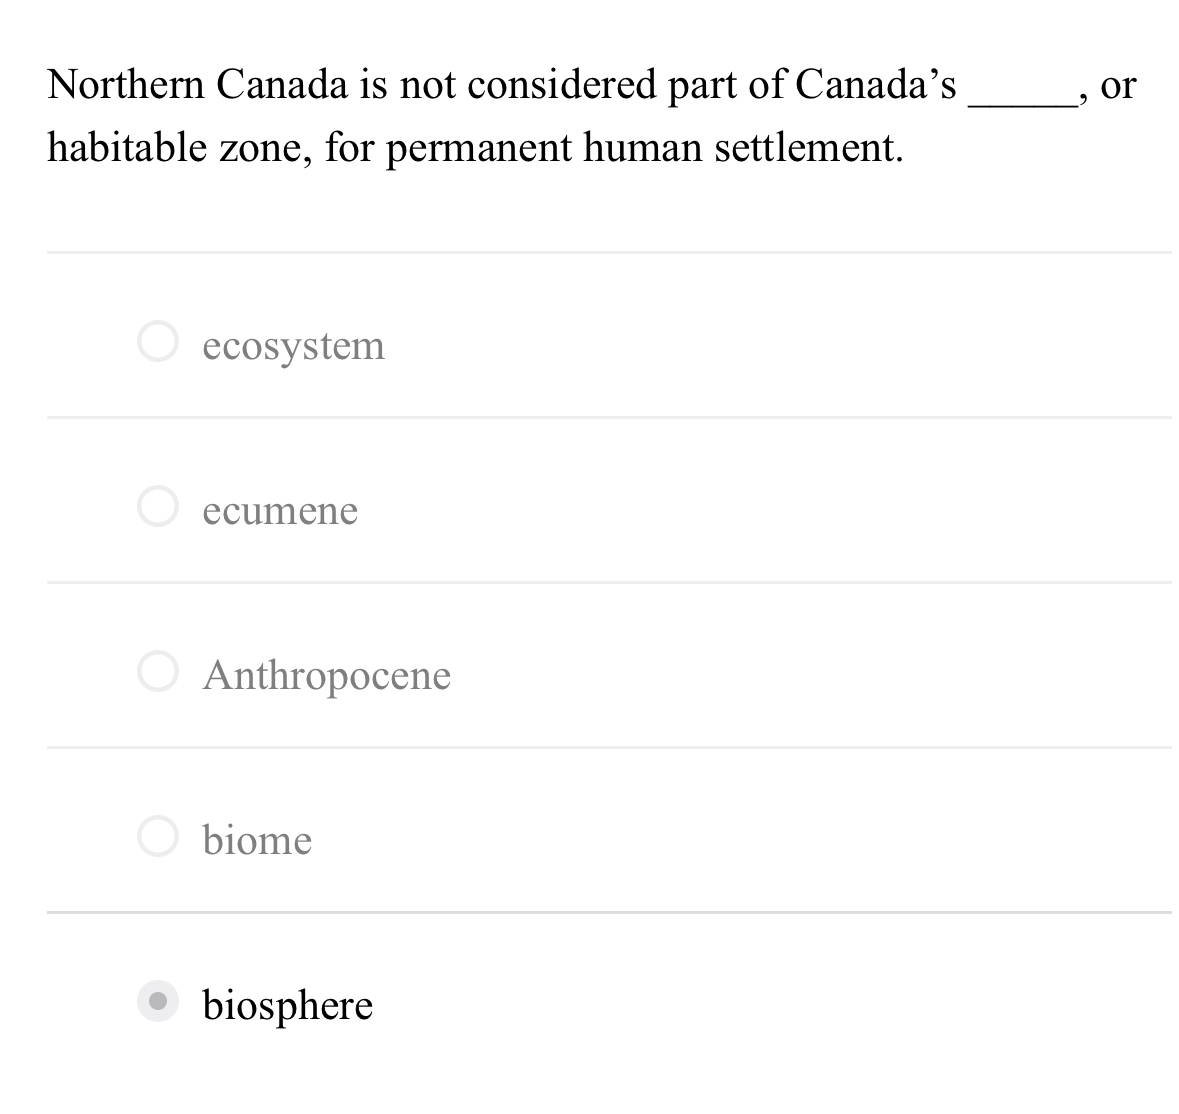Select the ecumene radio button
Viewport: 1179px width, 1114px height.
(x=158, y=506)
